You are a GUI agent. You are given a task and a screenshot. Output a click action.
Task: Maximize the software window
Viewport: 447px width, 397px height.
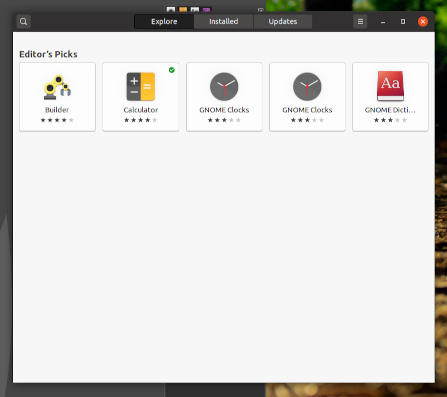[403, 22]
